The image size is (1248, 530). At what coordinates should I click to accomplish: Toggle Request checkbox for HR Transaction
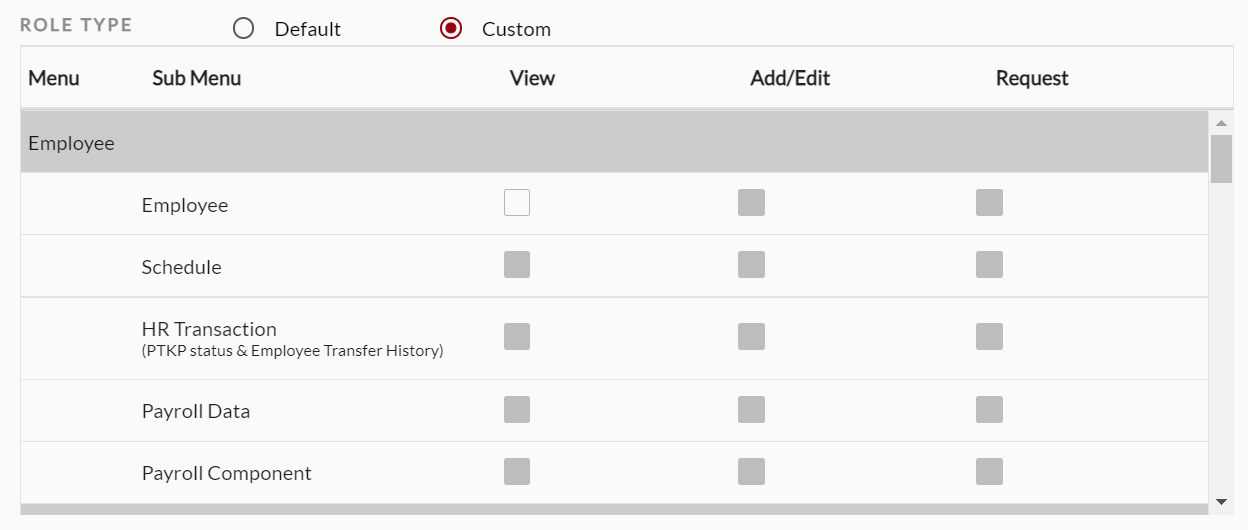(x=989, y=337)
